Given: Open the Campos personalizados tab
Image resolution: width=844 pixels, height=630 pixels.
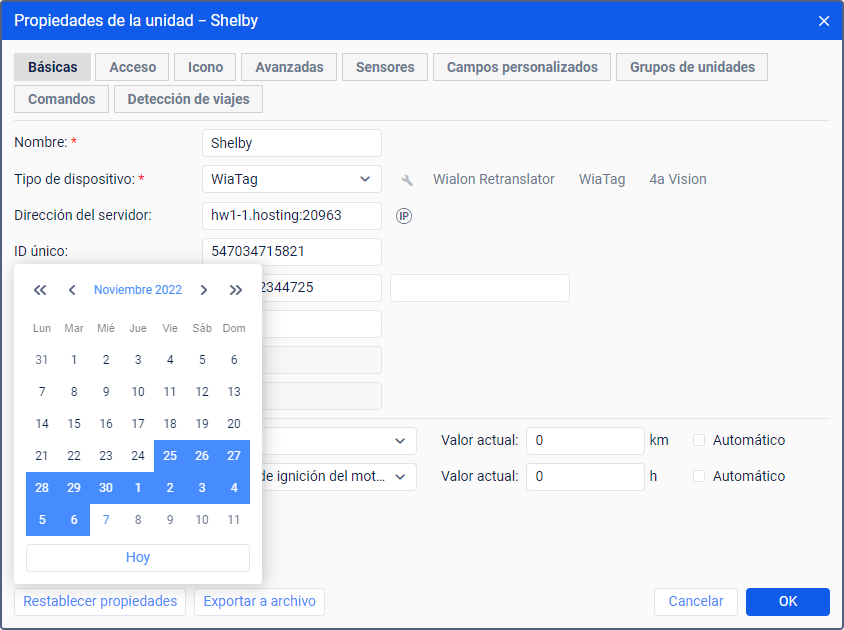Looking at the screenshot, I should [522, 67].
